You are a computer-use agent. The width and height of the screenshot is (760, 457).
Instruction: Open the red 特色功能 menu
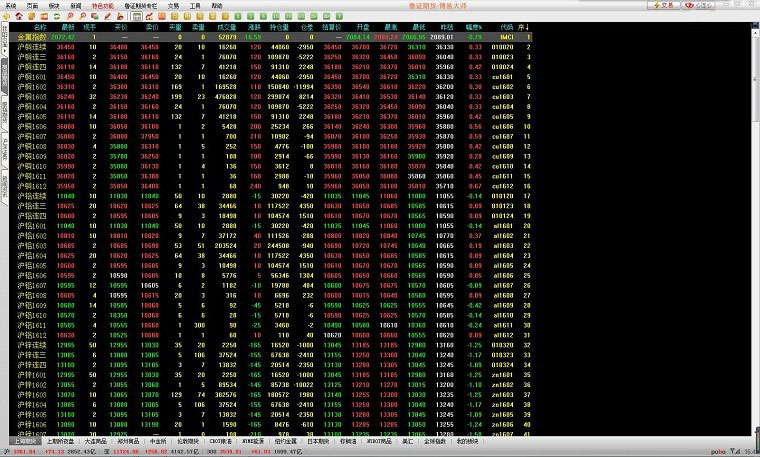(103, 6)
